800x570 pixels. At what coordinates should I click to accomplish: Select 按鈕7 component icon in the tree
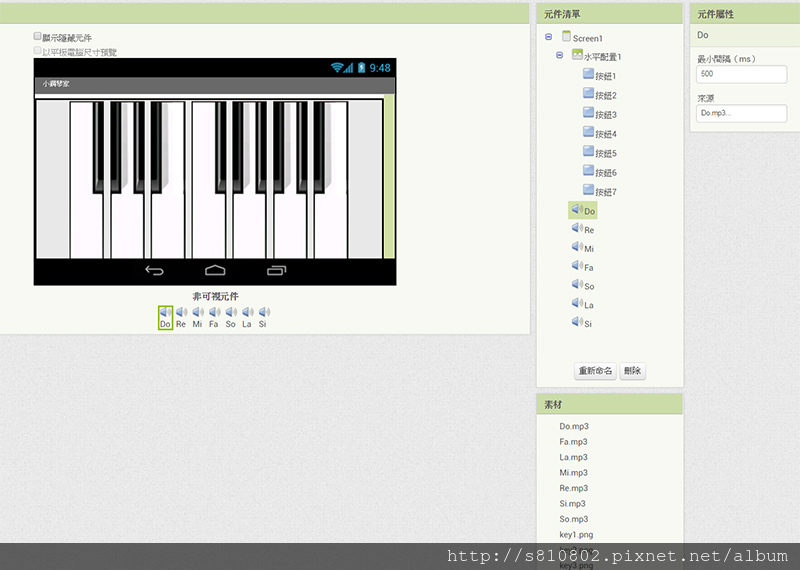tap(588, 190)
